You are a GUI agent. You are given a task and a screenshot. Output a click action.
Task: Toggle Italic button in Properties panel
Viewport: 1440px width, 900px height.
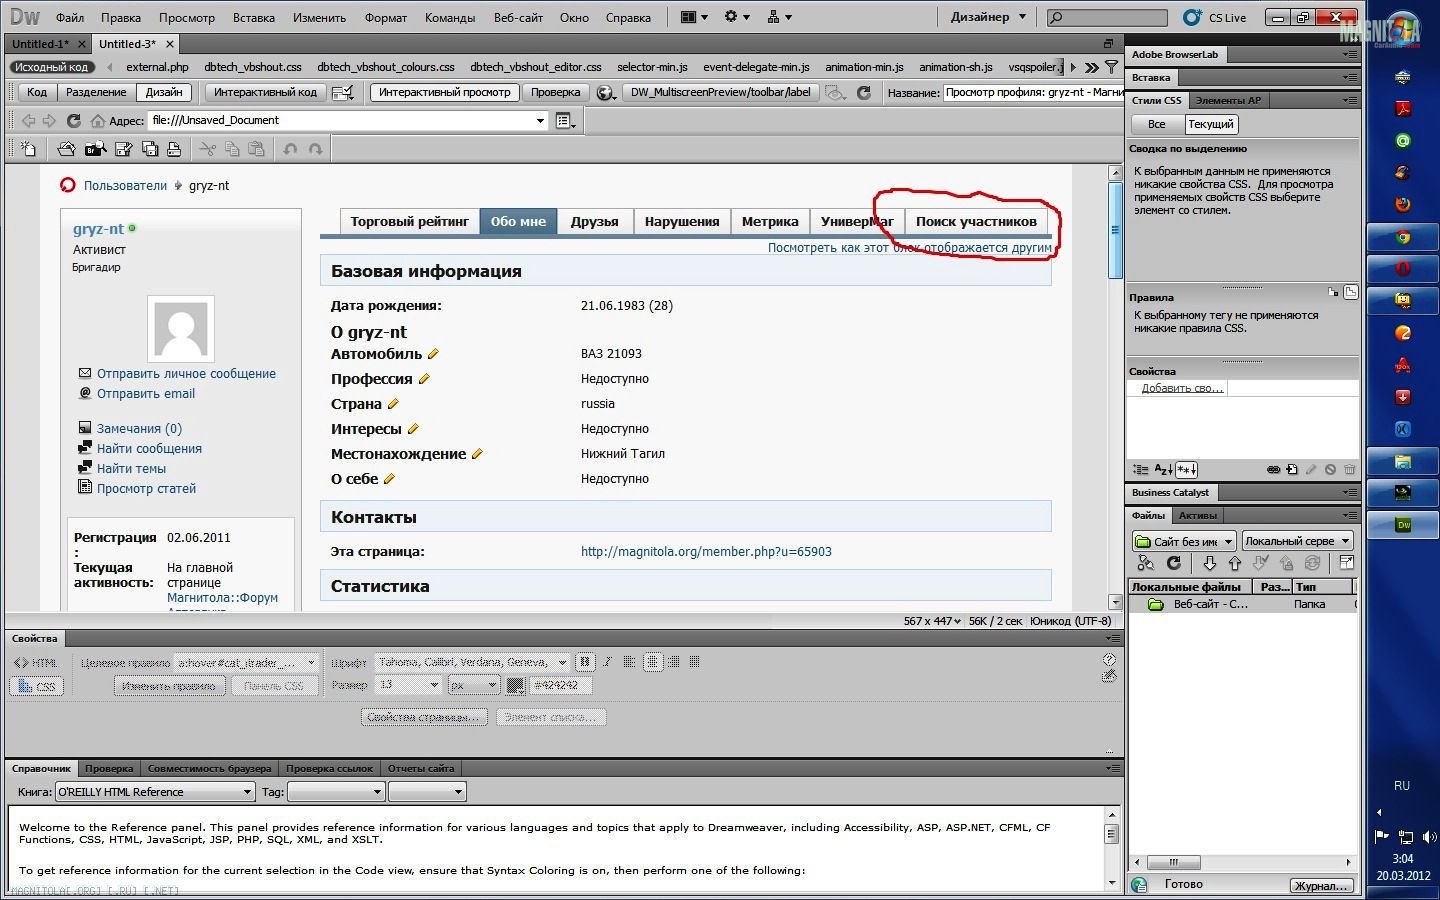(607, 662)
